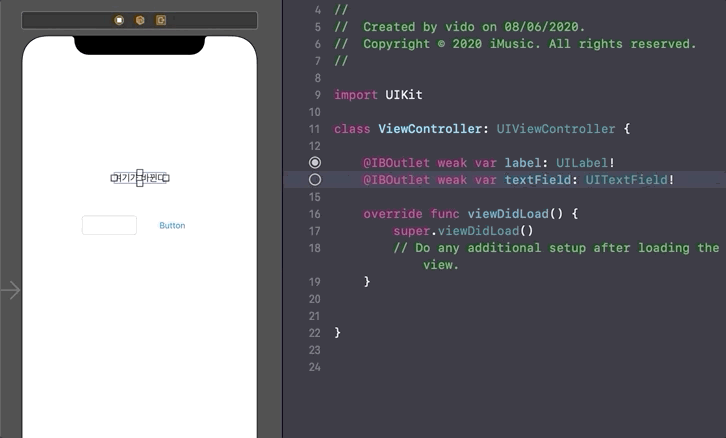Click the First Responder icon in scene dock
Screen dimensions: 726x438
click(140, 20)
